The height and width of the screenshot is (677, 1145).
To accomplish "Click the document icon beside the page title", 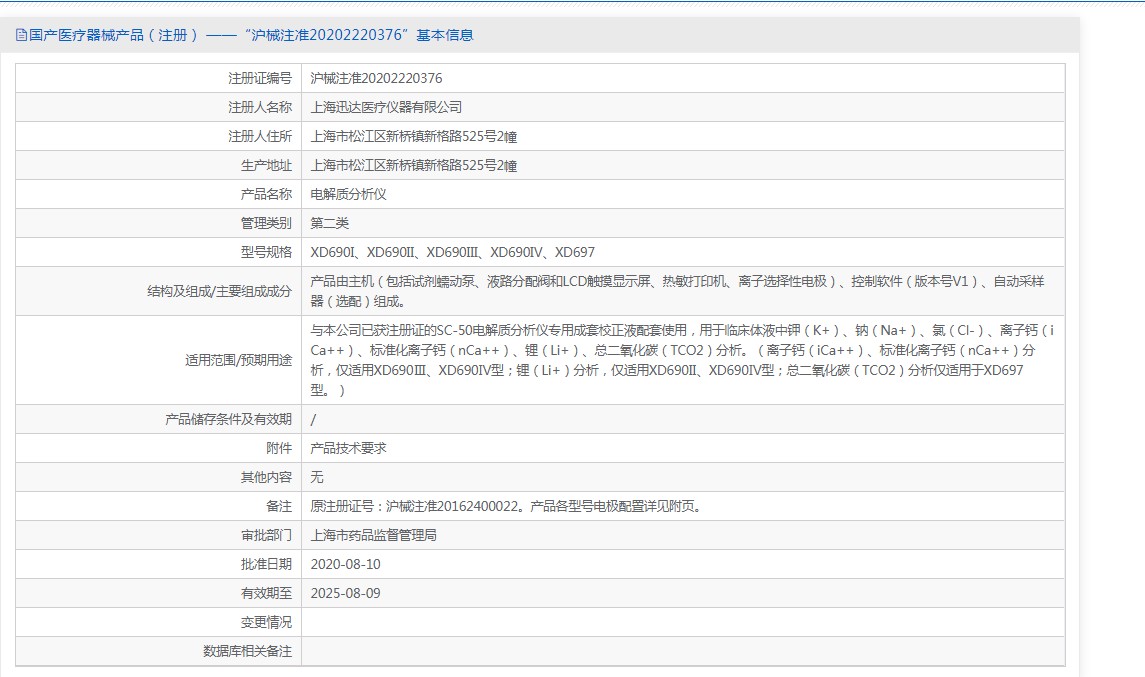I will 21,35.
